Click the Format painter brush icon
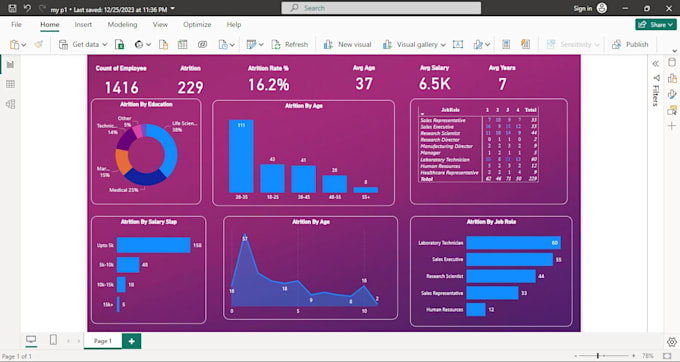 click(x=39, y=44)
